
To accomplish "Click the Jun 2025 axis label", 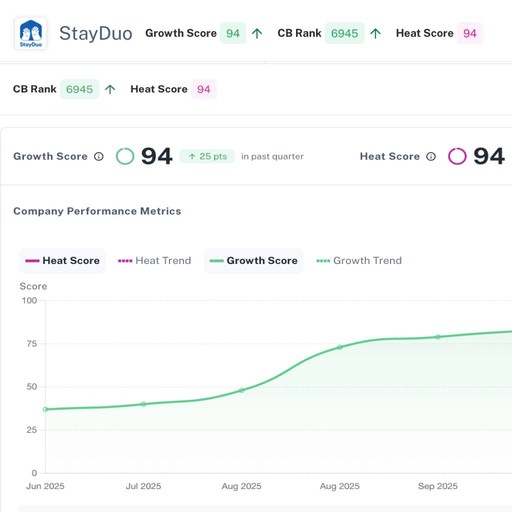I will pyautogui.click(x=45, y=486).
